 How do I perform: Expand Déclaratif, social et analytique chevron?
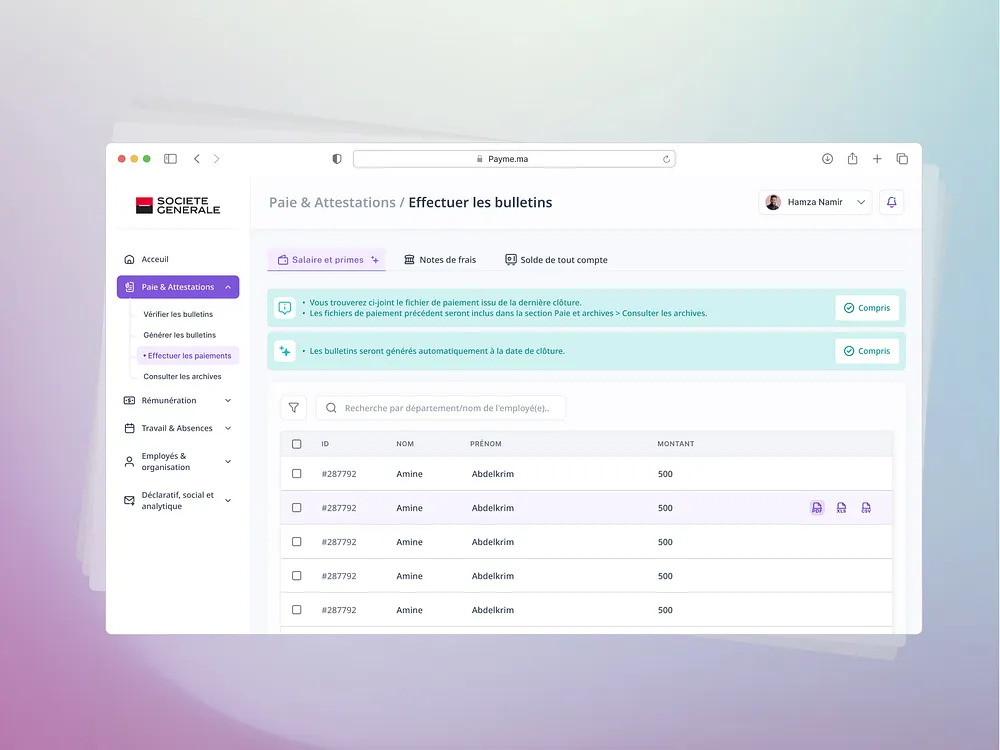pyautogui.click(x=228, y=501)
